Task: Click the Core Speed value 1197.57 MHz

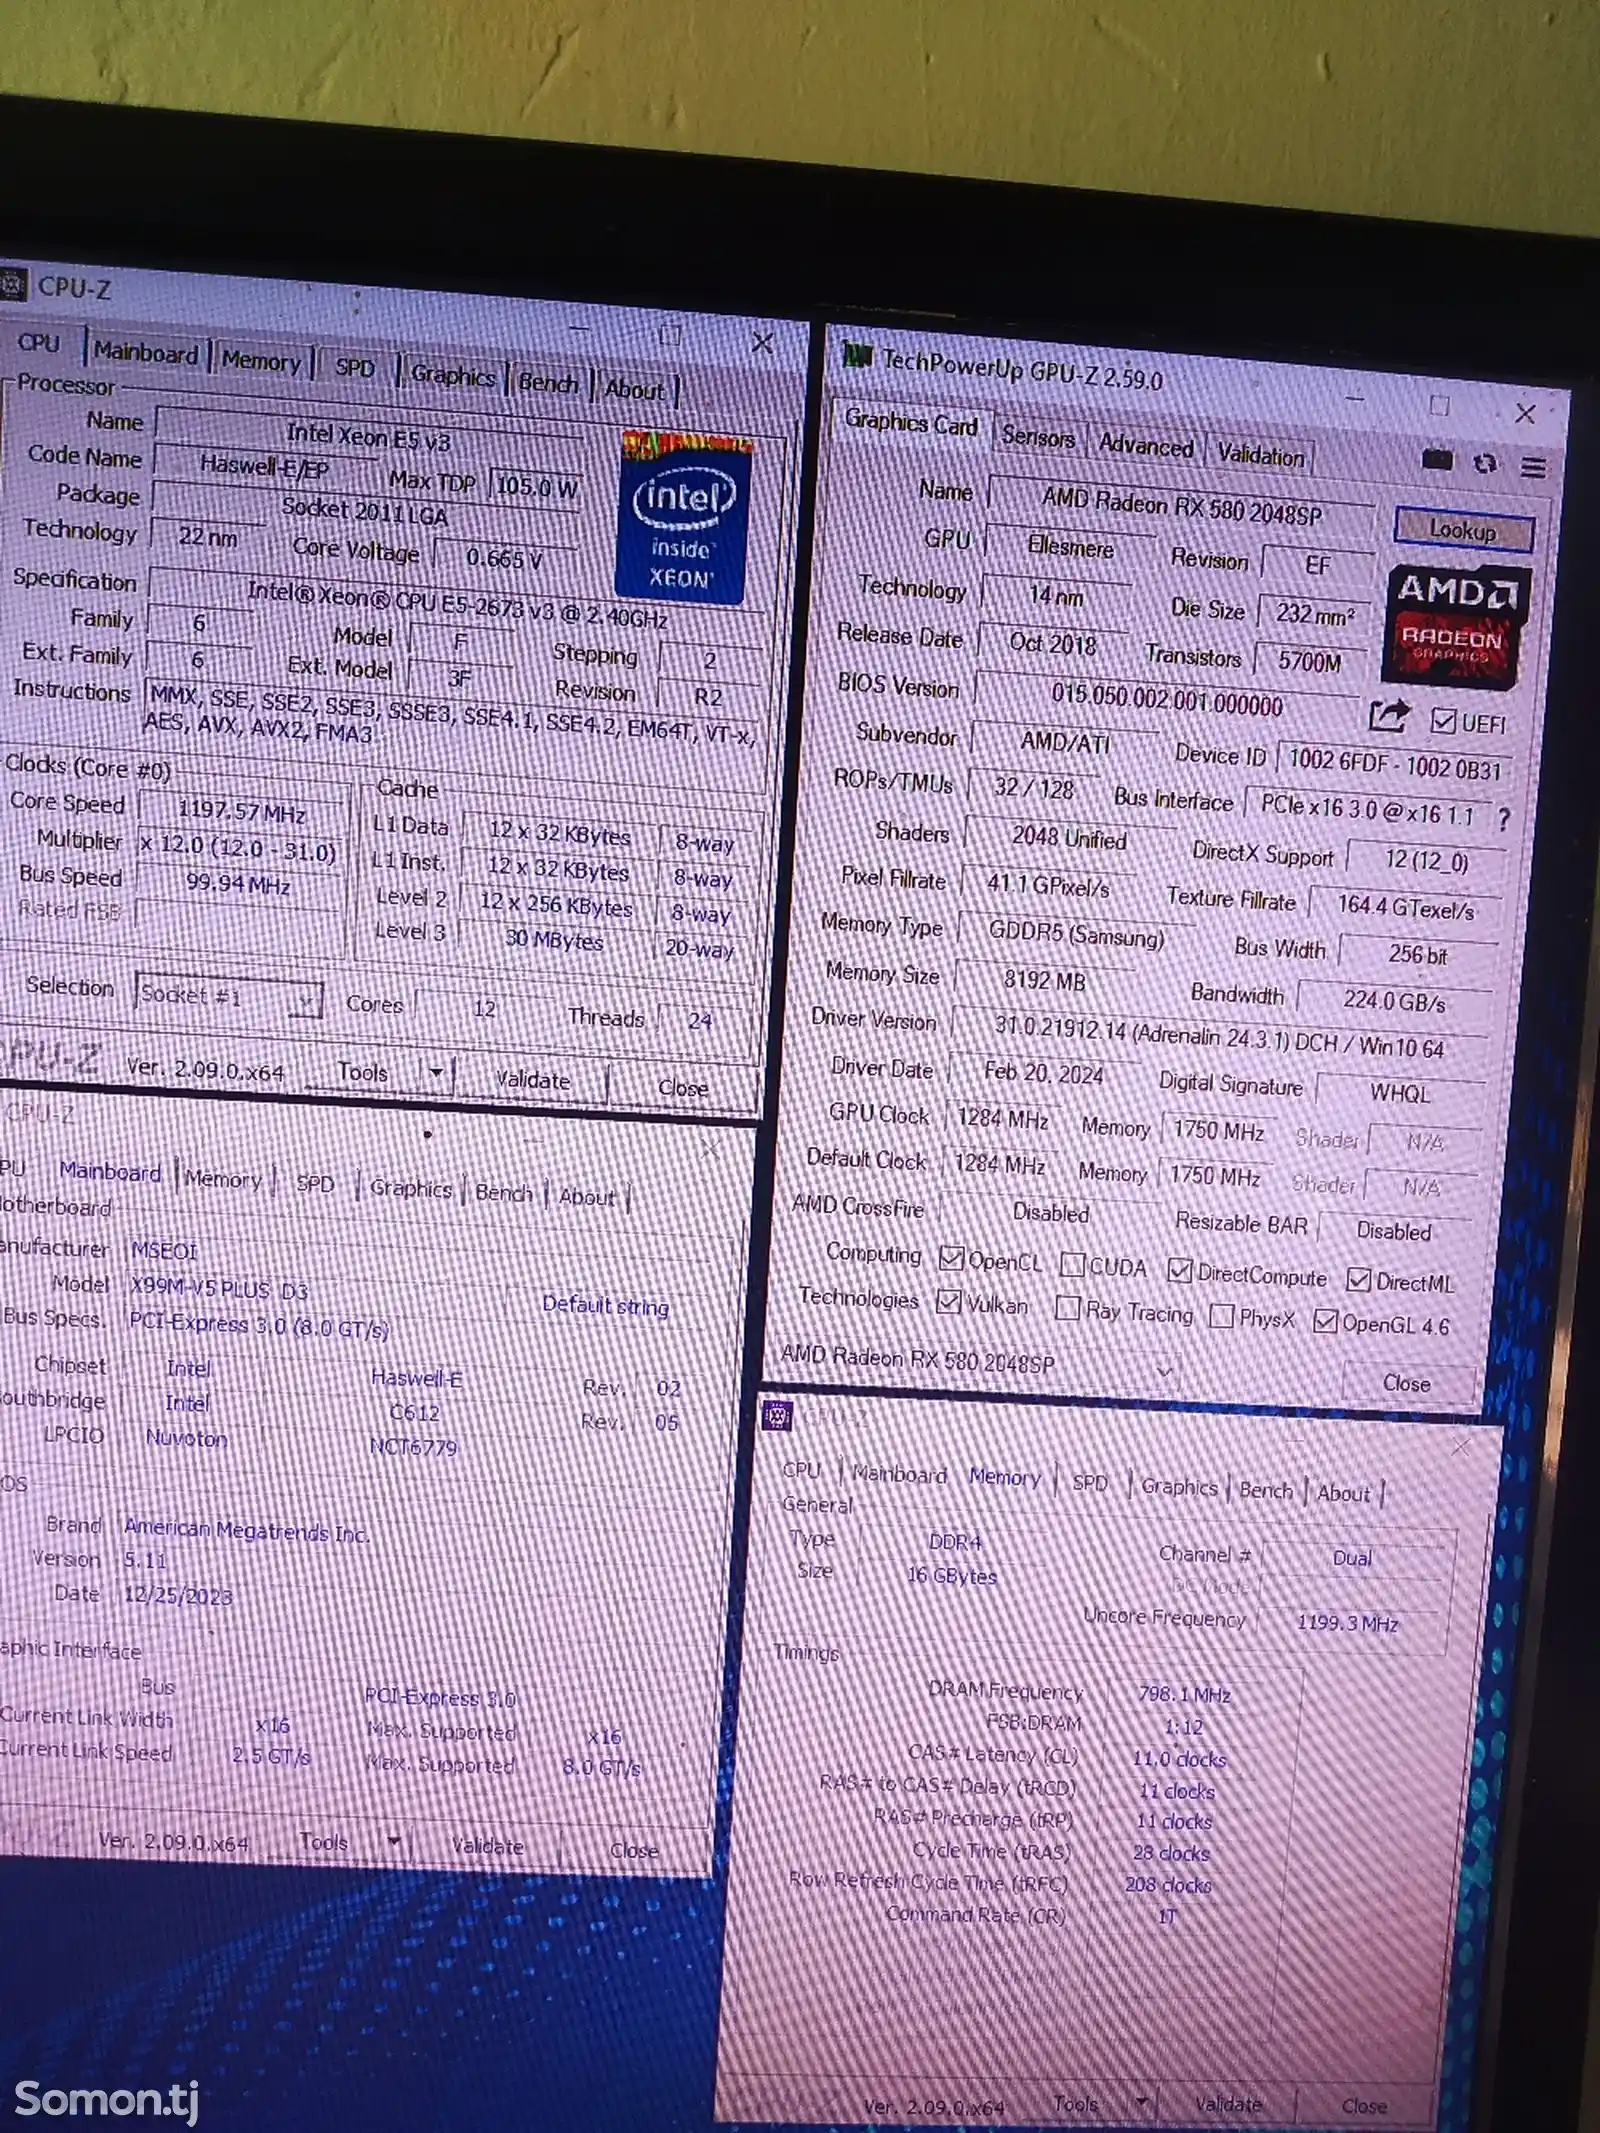Action: [242, 812]
